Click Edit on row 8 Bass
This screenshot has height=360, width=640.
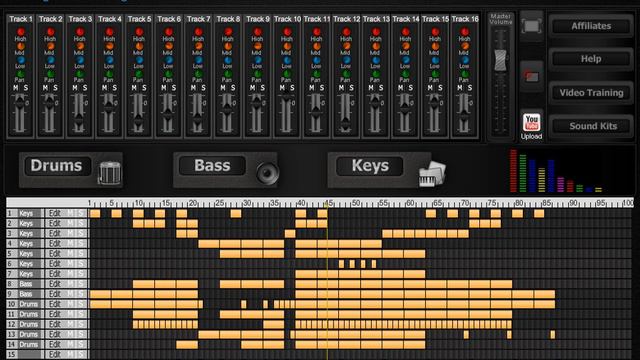click(x=54, y=284)
